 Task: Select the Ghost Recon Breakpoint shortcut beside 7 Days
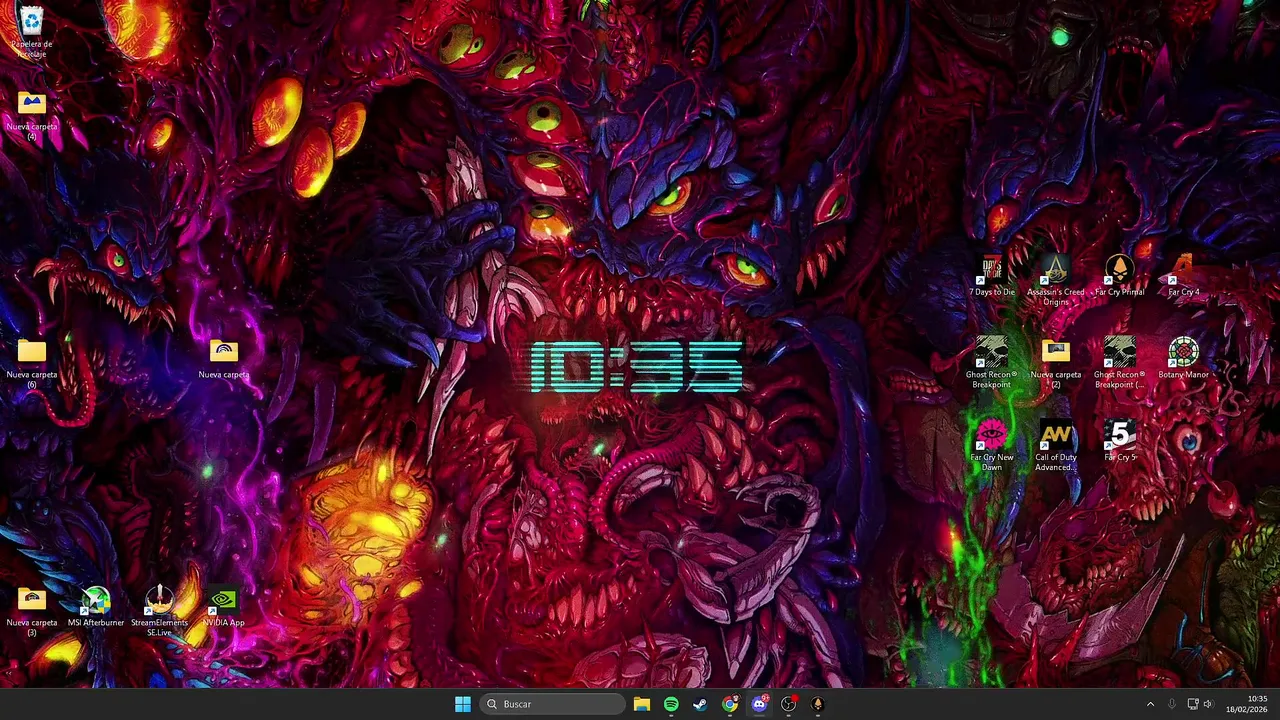(x=992, y=363)
